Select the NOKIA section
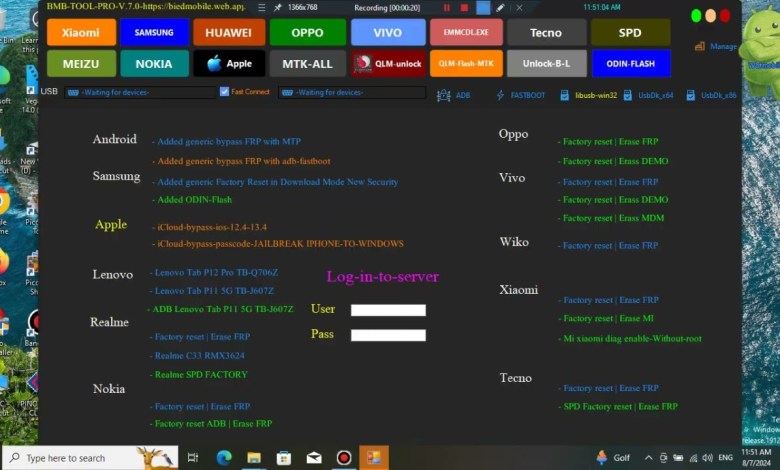This screenshot has width=780, height=470. [154, 64]
